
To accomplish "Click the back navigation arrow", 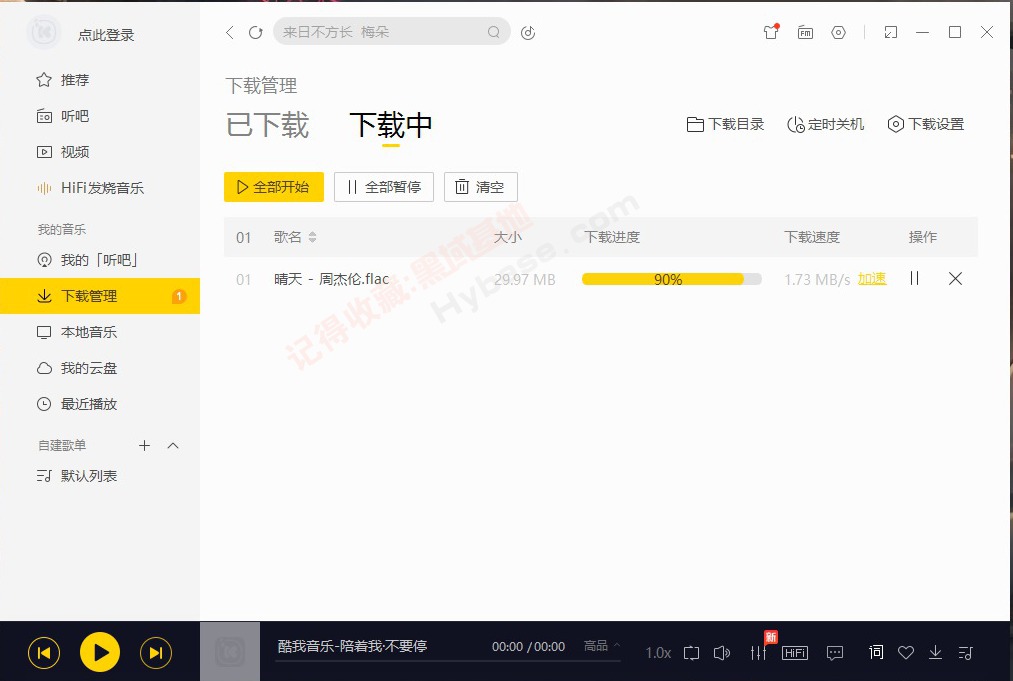I will (x=229, y=32).
